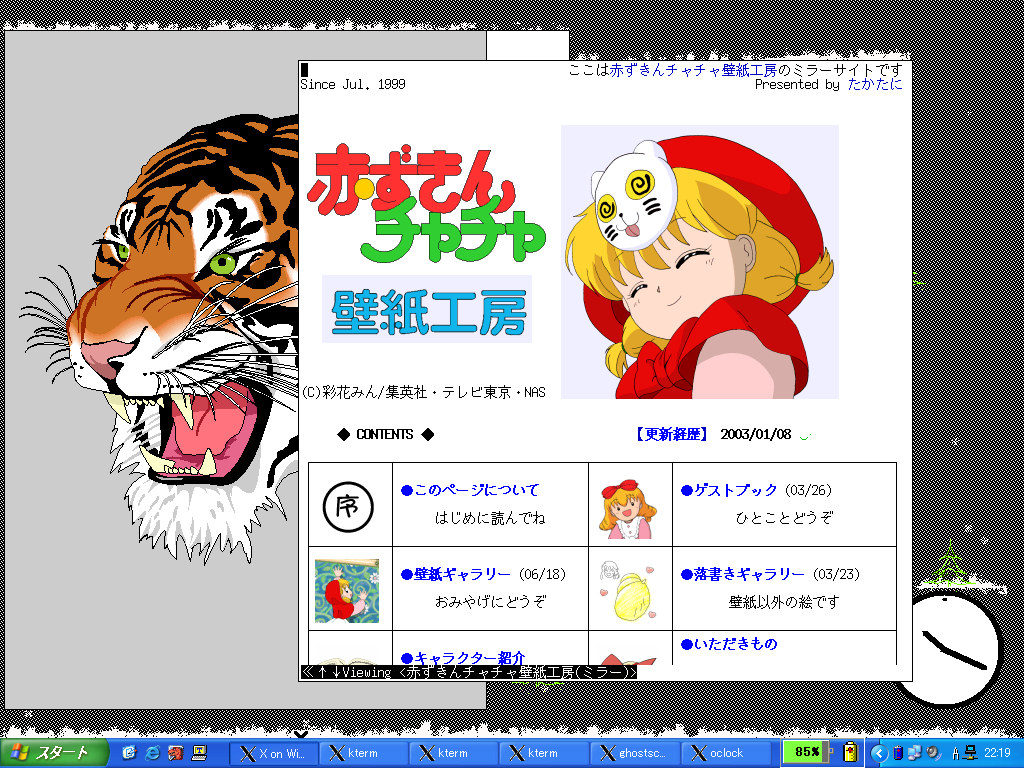Click the IME 'A' language tray icon
1024x768 pixels.
(955, 754)
